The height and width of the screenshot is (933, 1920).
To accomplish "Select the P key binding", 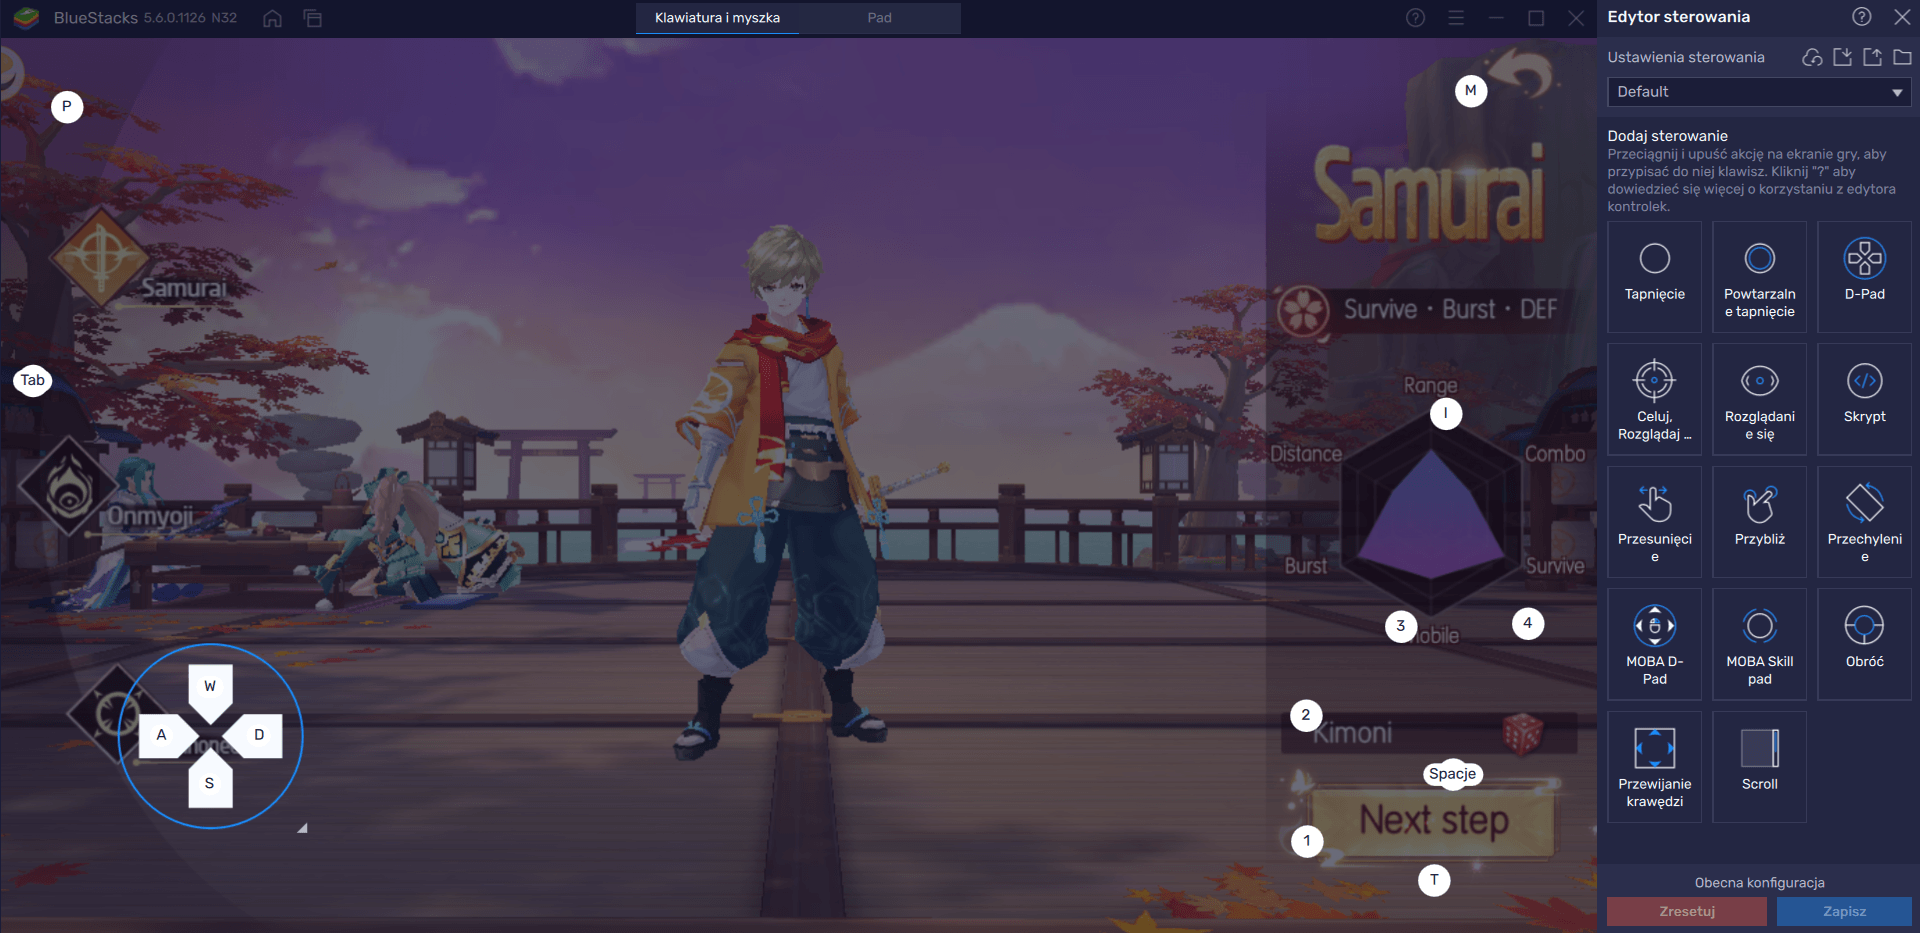I will [67, 106].
